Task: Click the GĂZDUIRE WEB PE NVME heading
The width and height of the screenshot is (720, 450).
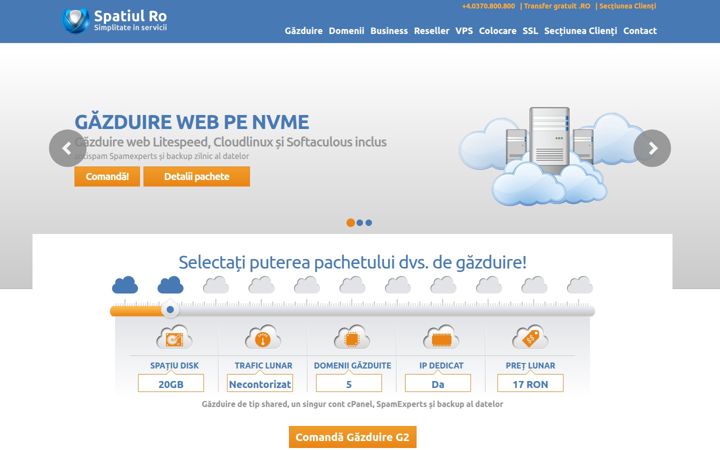Action: pyautogui.click(x=191, y=122)
